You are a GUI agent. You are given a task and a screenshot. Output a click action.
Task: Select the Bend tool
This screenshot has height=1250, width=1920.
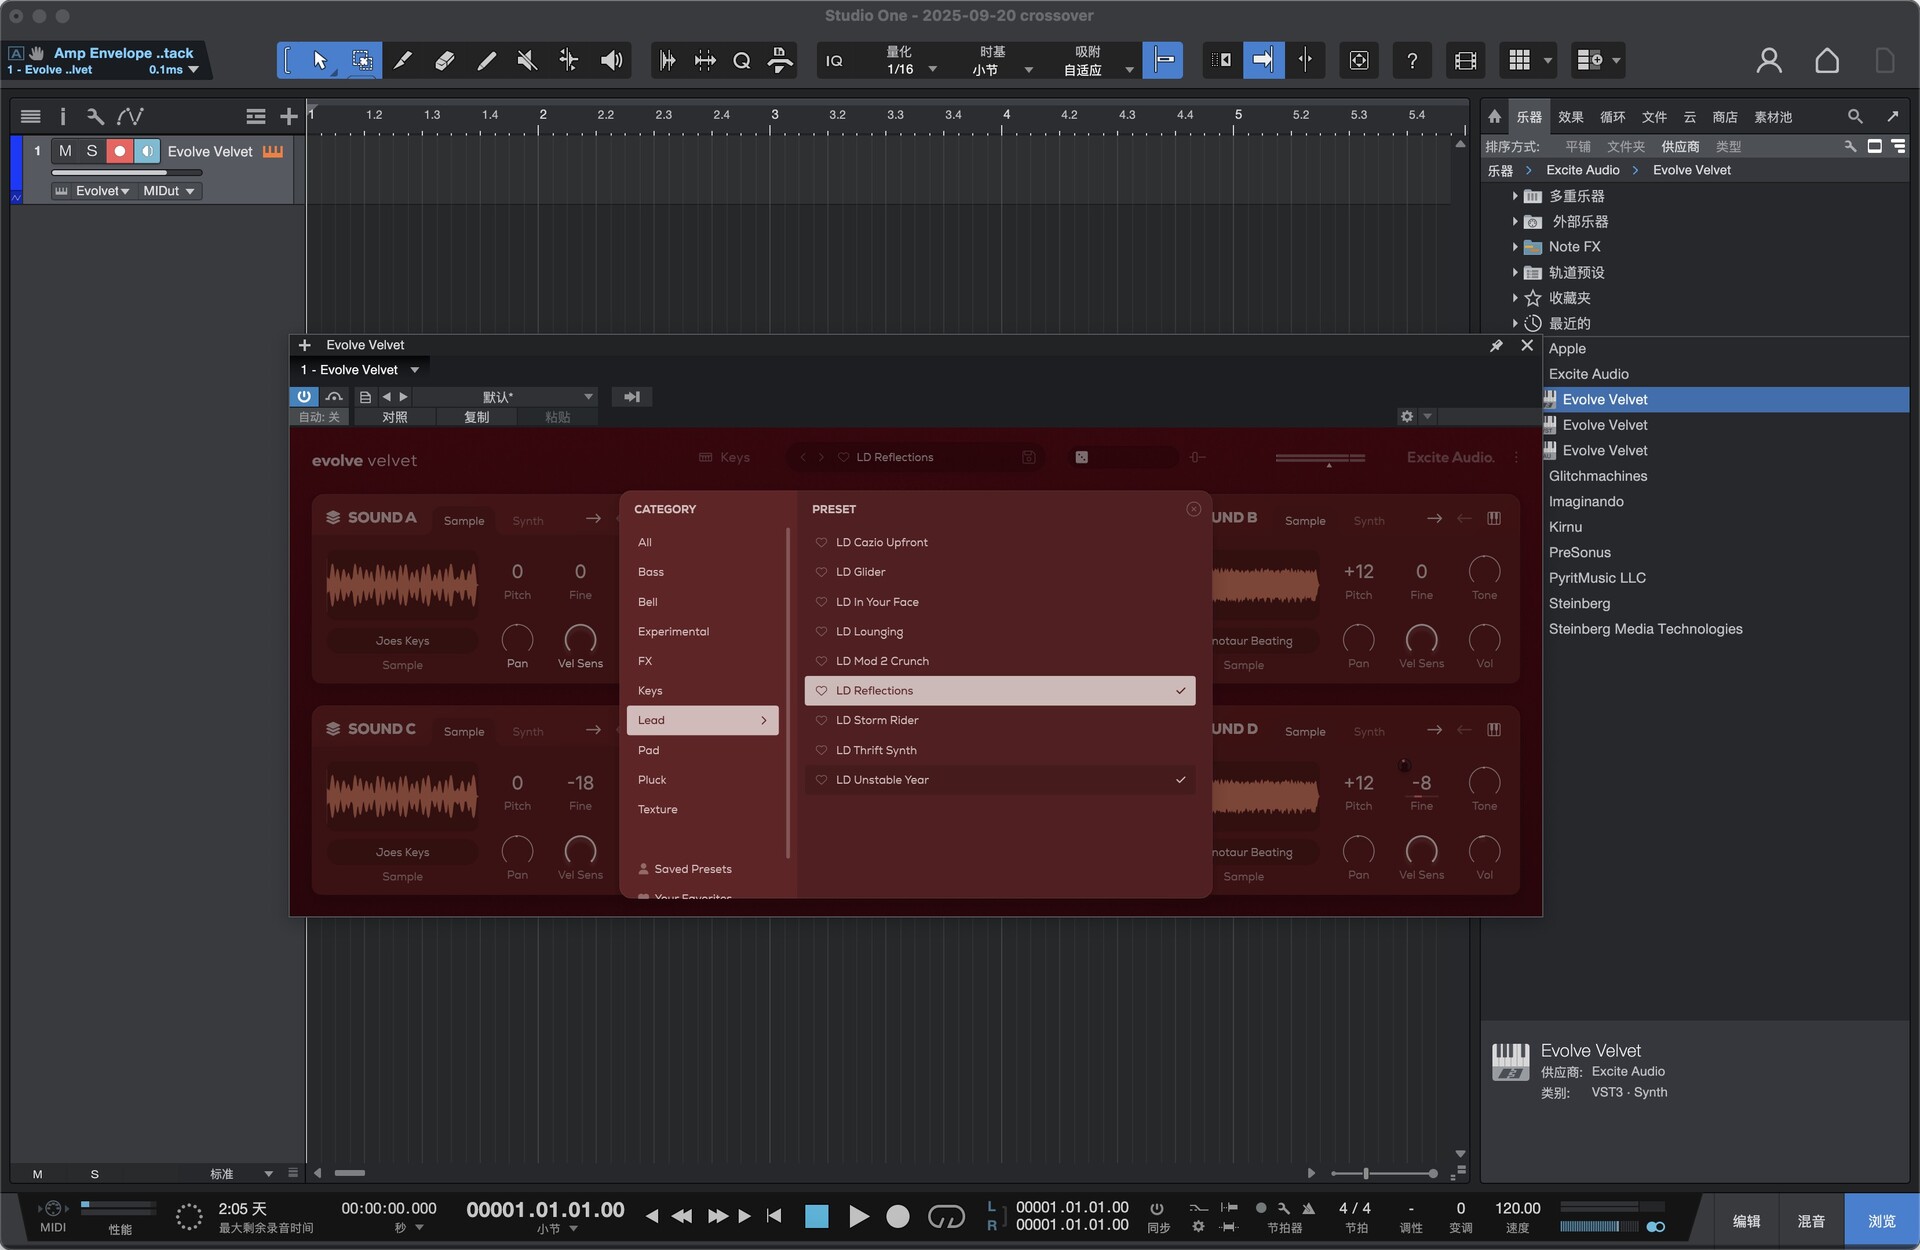tap(568, 61)
